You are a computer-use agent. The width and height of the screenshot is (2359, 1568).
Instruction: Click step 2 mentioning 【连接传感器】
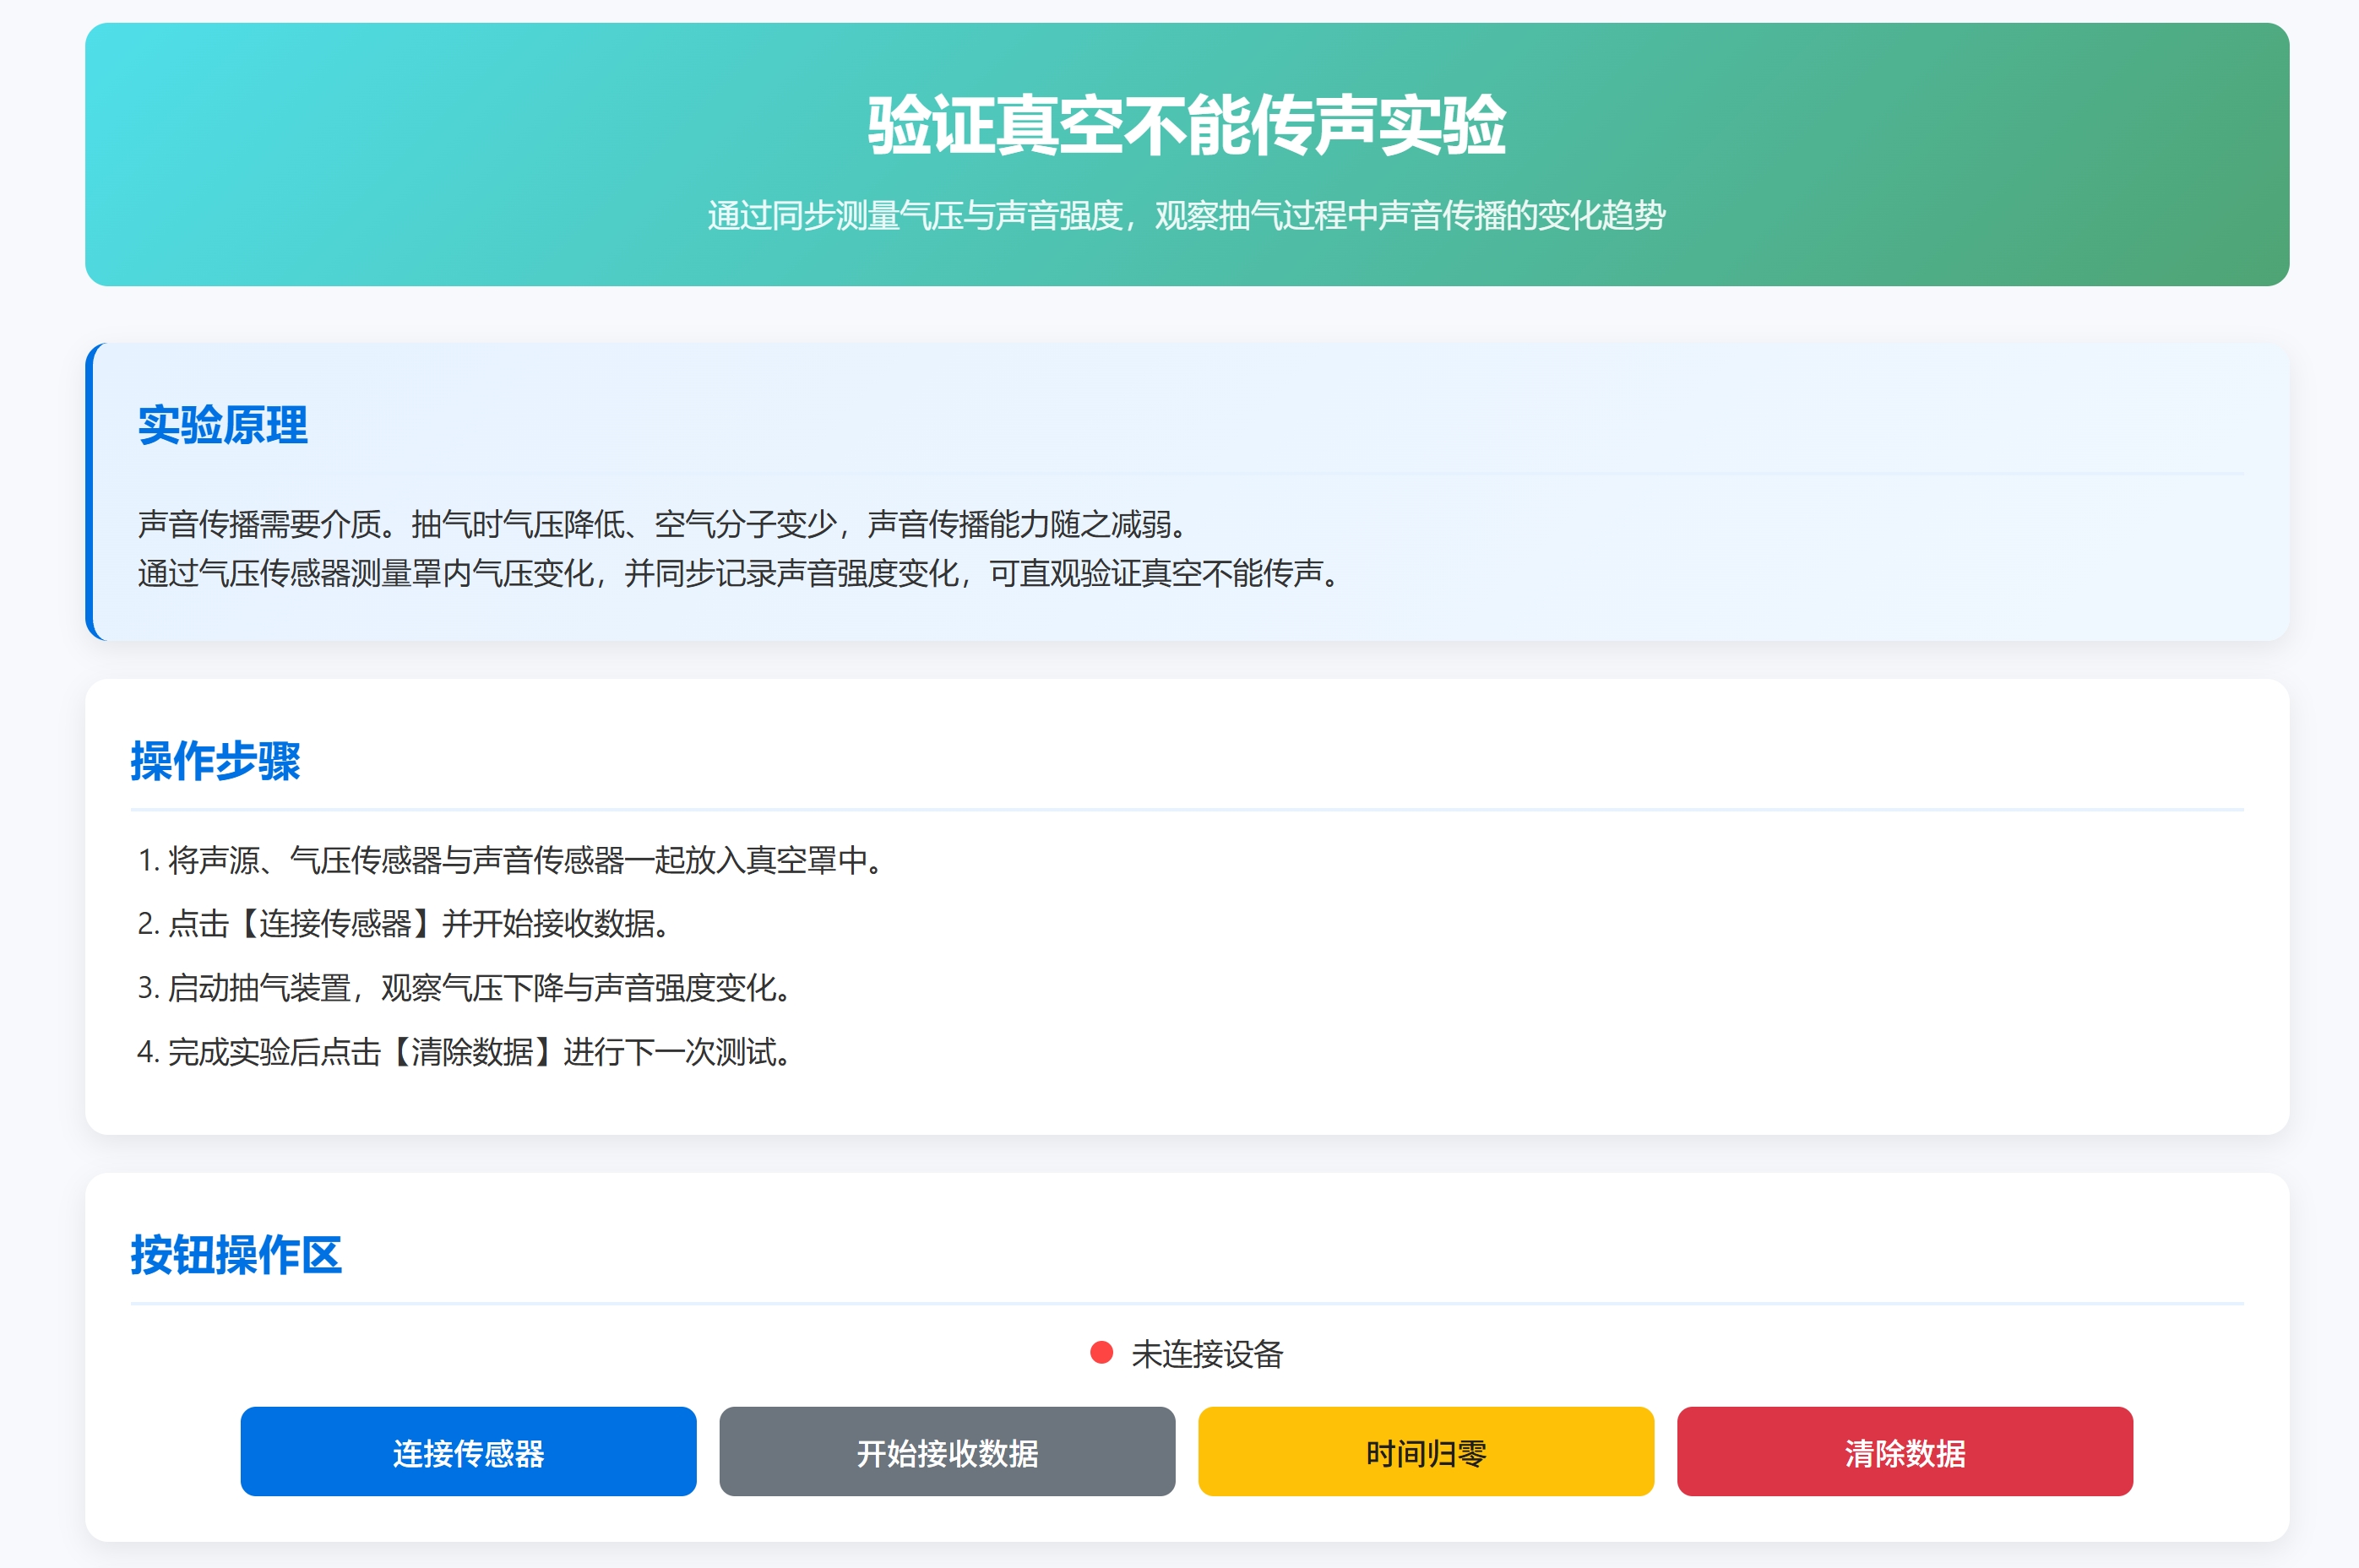(403, 924)
